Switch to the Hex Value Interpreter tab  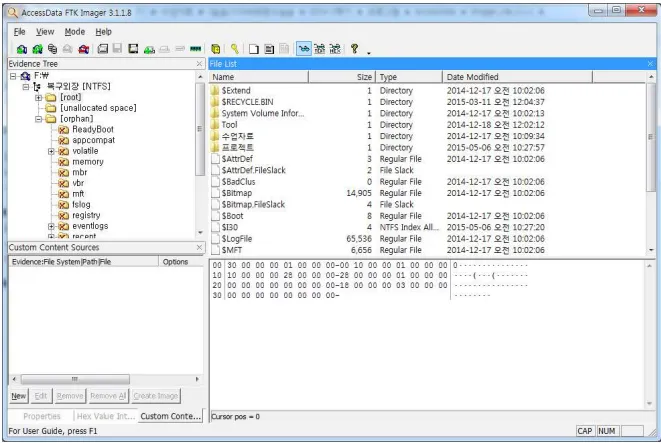click(x=105, y=416)
